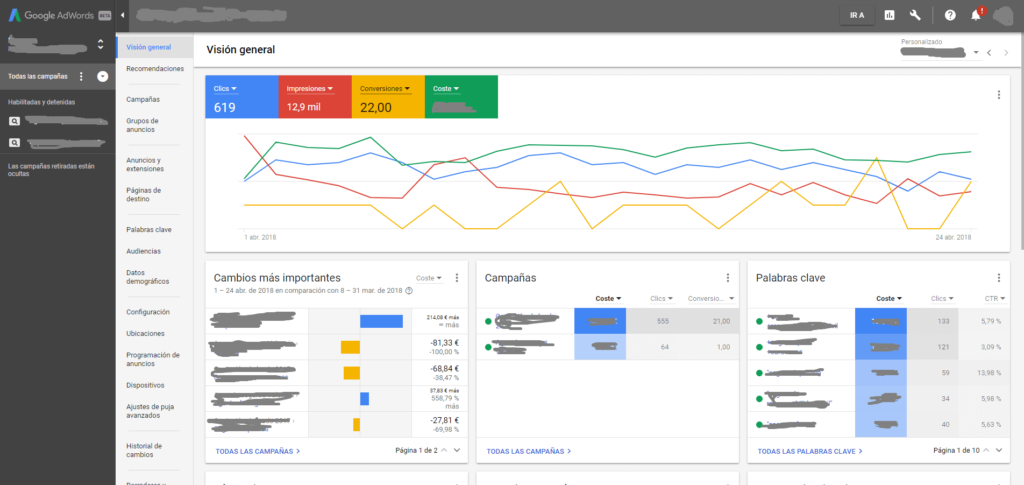Go to Campañas section
This screenshot has width=1024, height=485.
[x=143, y=99]
